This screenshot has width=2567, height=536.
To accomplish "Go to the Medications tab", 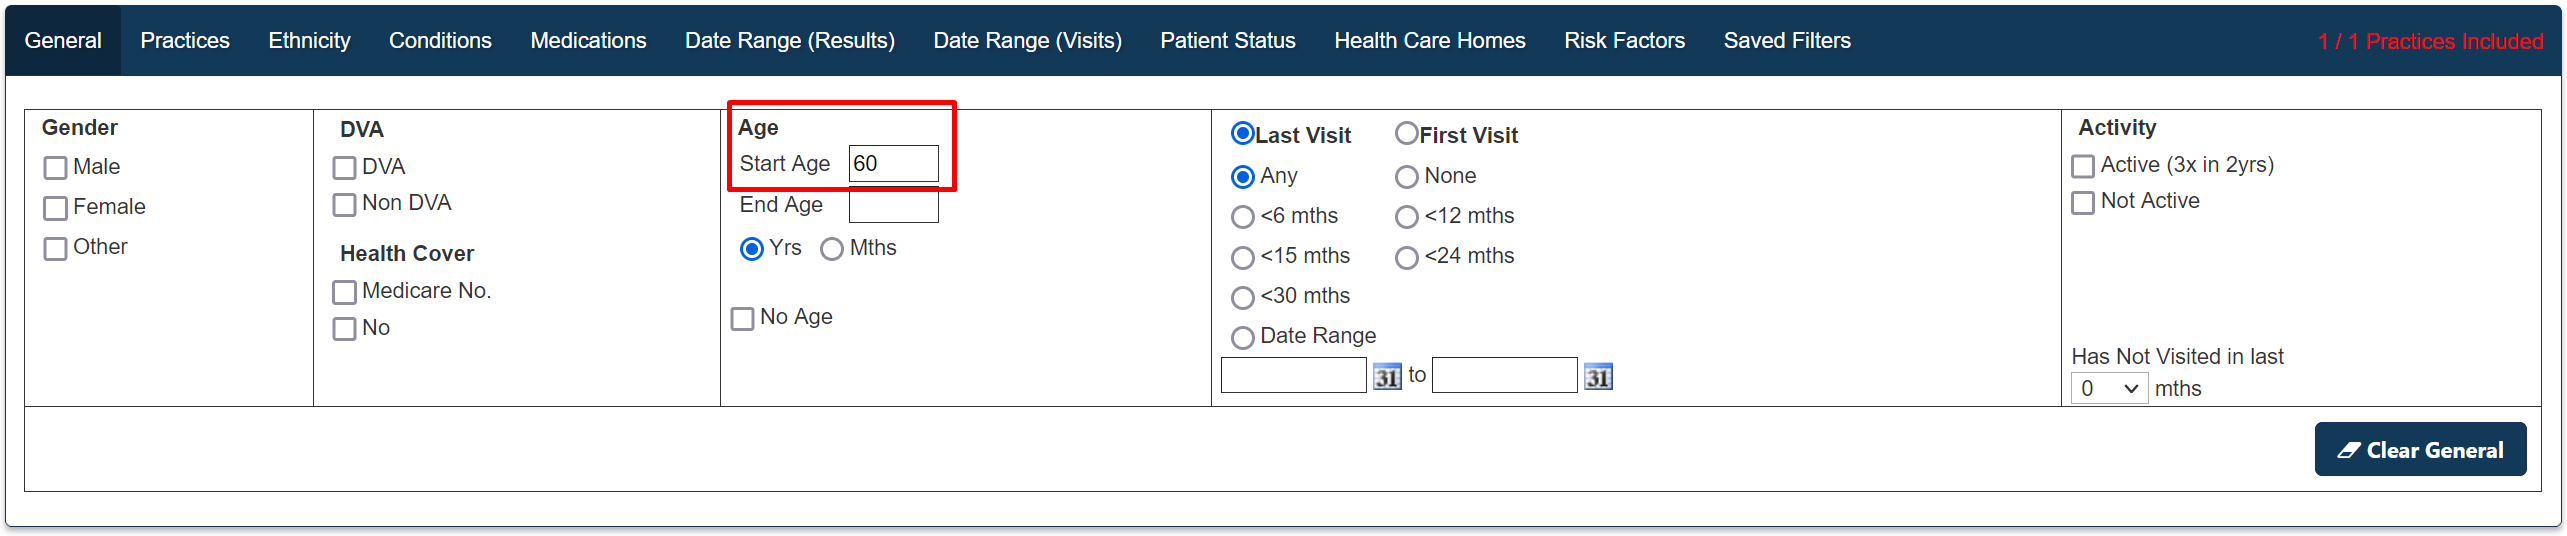I will click(x=588, y=41).
